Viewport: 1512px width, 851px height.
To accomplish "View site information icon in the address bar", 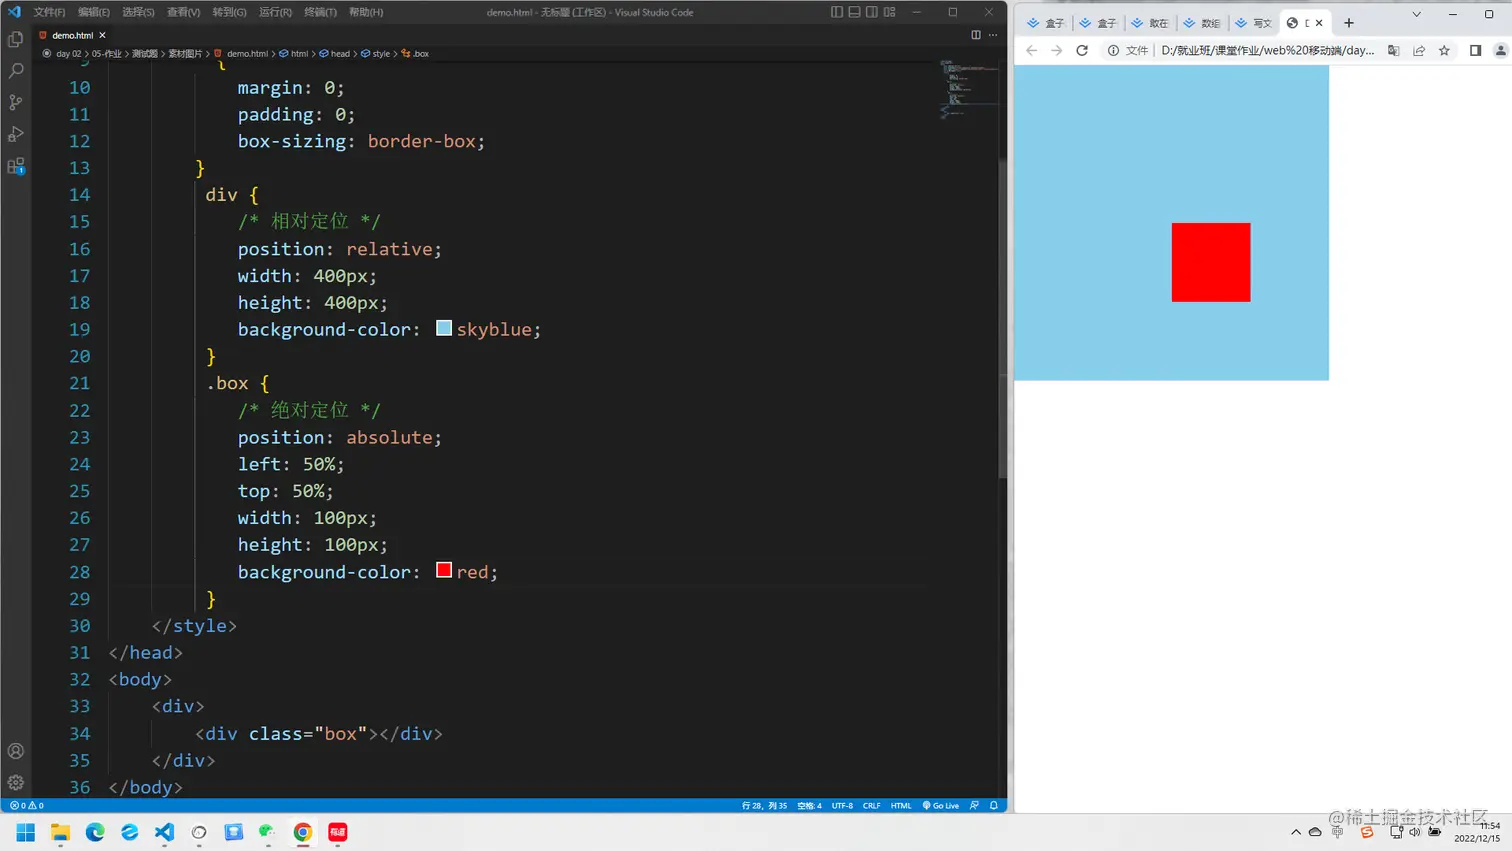I will tap(1113, 50).
